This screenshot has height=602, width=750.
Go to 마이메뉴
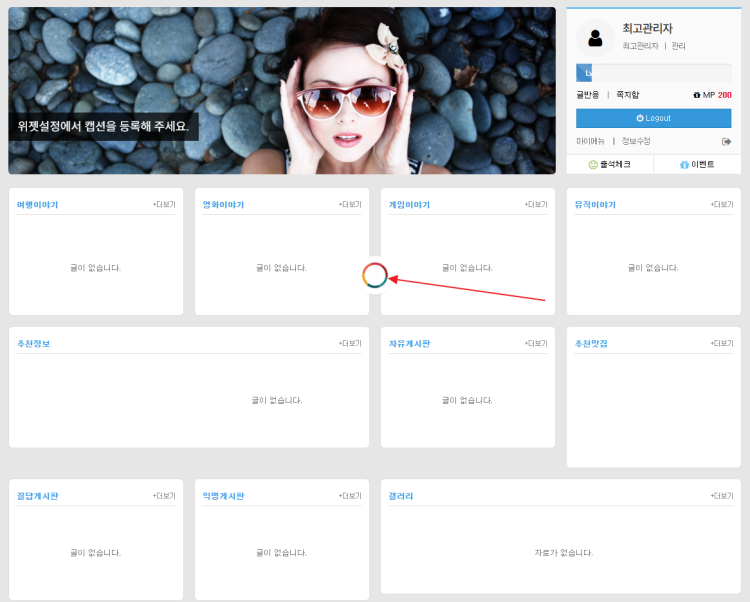590,141
